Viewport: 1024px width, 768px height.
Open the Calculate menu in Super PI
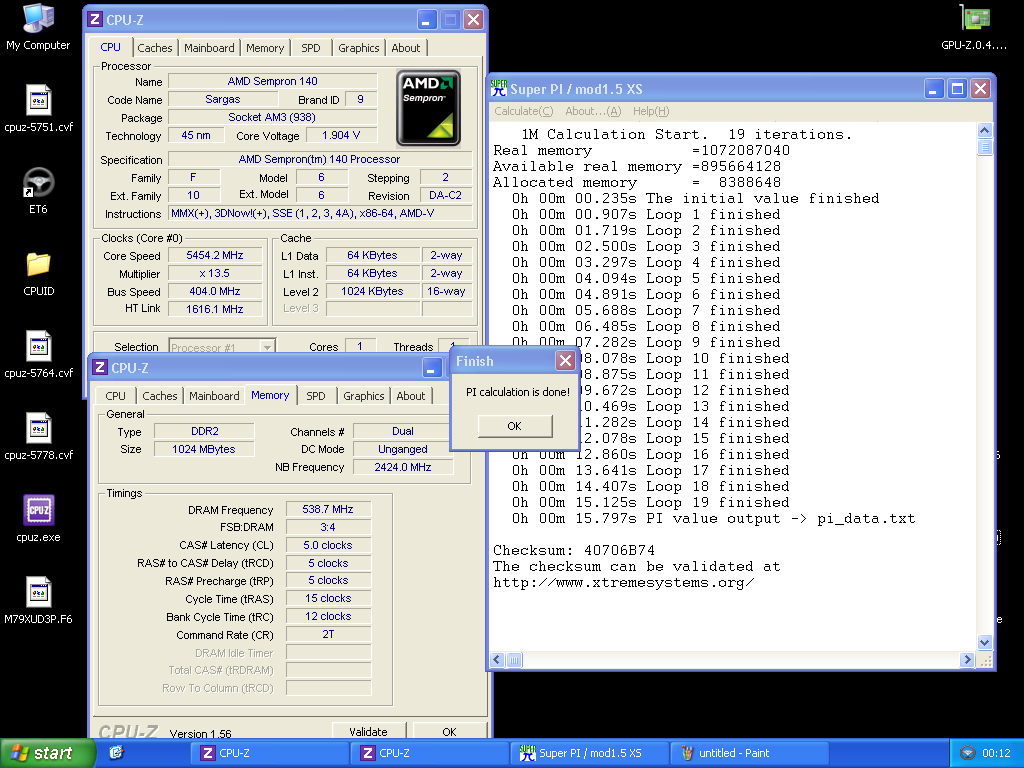point(524,111)
